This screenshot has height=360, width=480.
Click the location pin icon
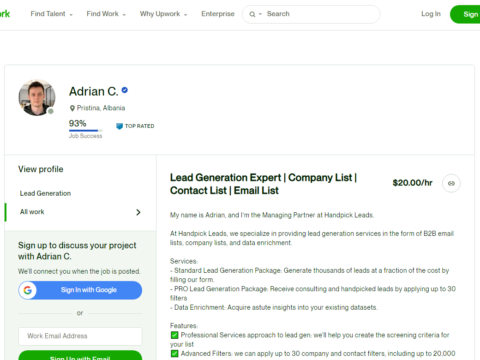point(72,108)
